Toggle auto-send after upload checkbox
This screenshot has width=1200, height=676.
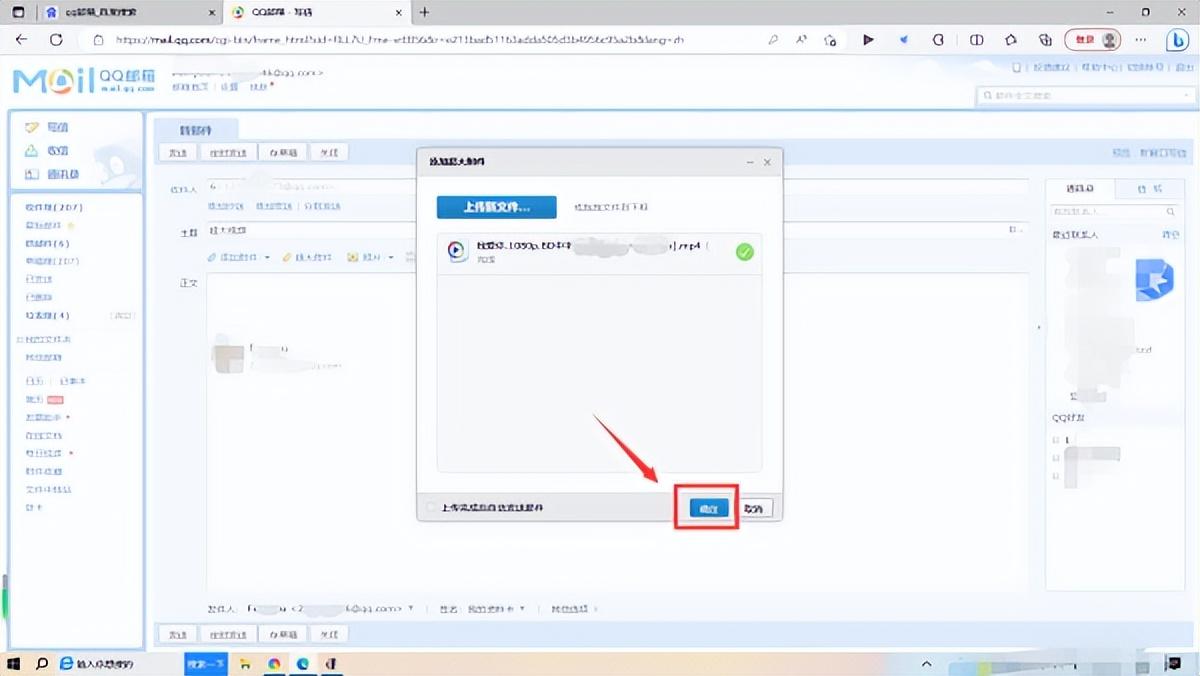point(432,508)
